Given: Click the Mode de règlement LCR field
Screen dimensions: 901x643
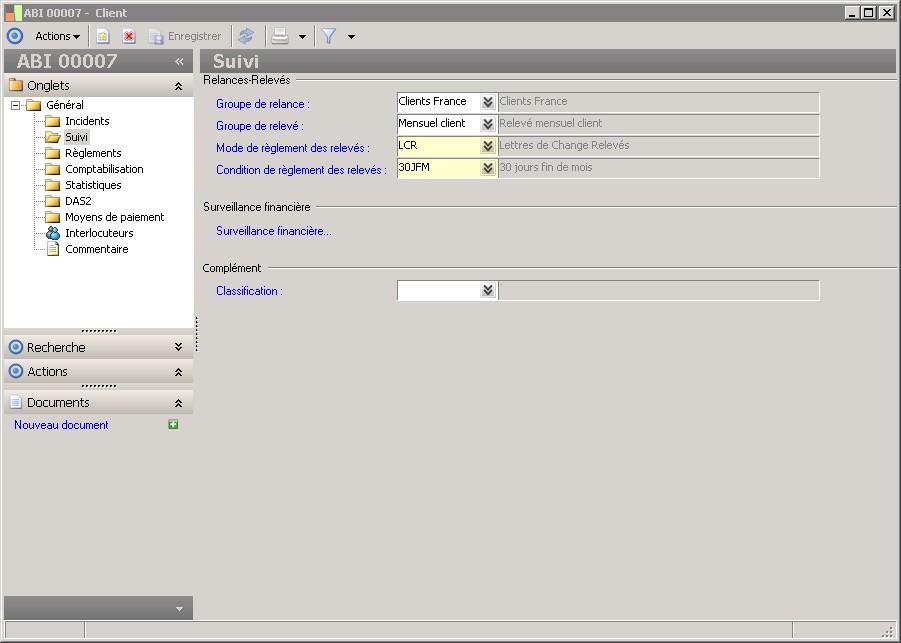Looking at the screenshot, I should tap(437, 146).
